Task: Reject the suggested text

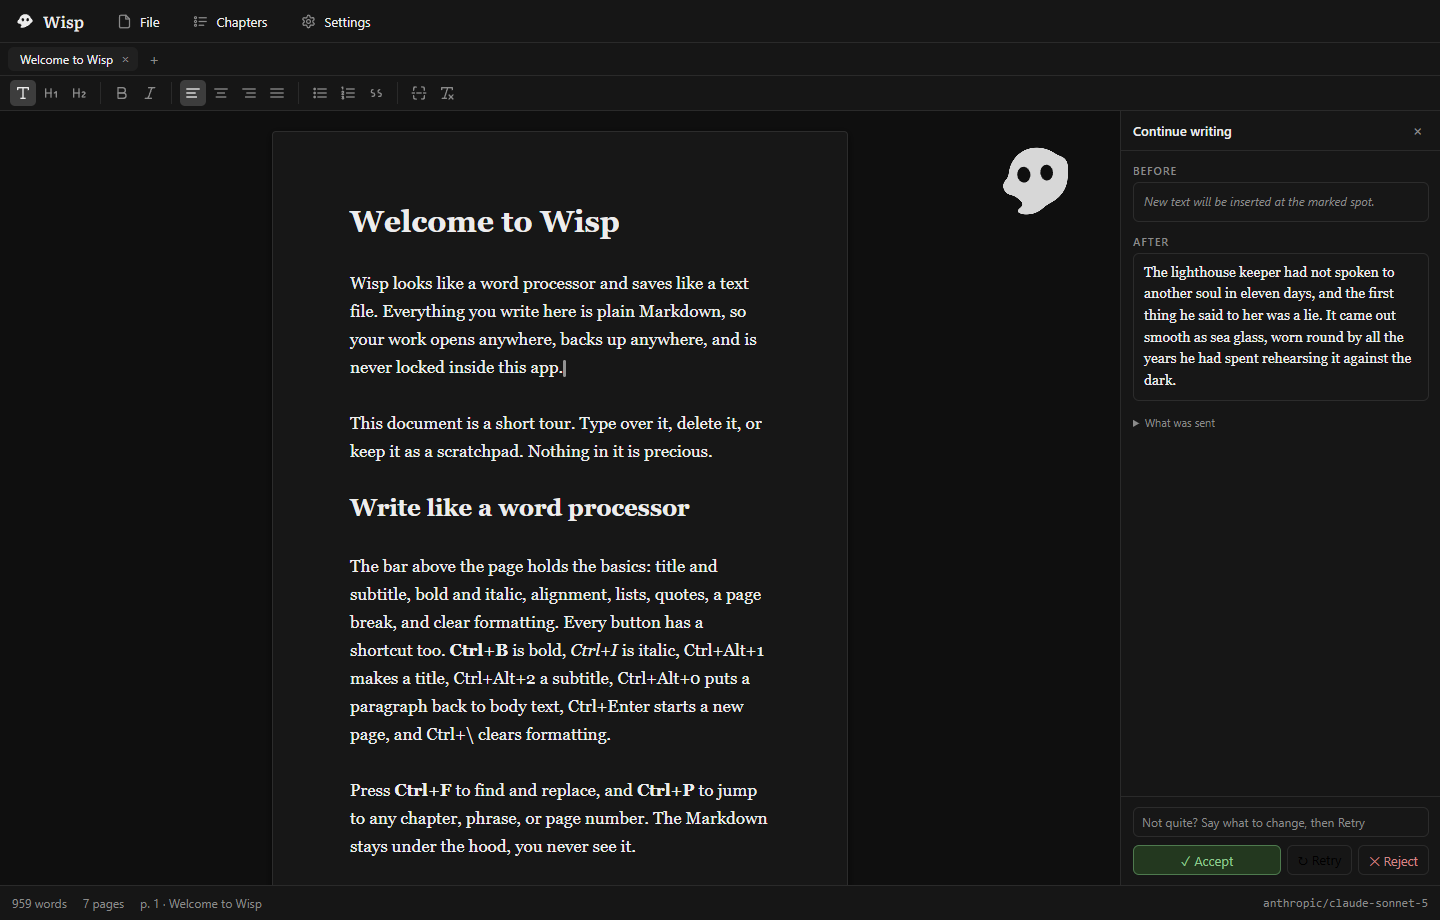Action: [1393, 860]
